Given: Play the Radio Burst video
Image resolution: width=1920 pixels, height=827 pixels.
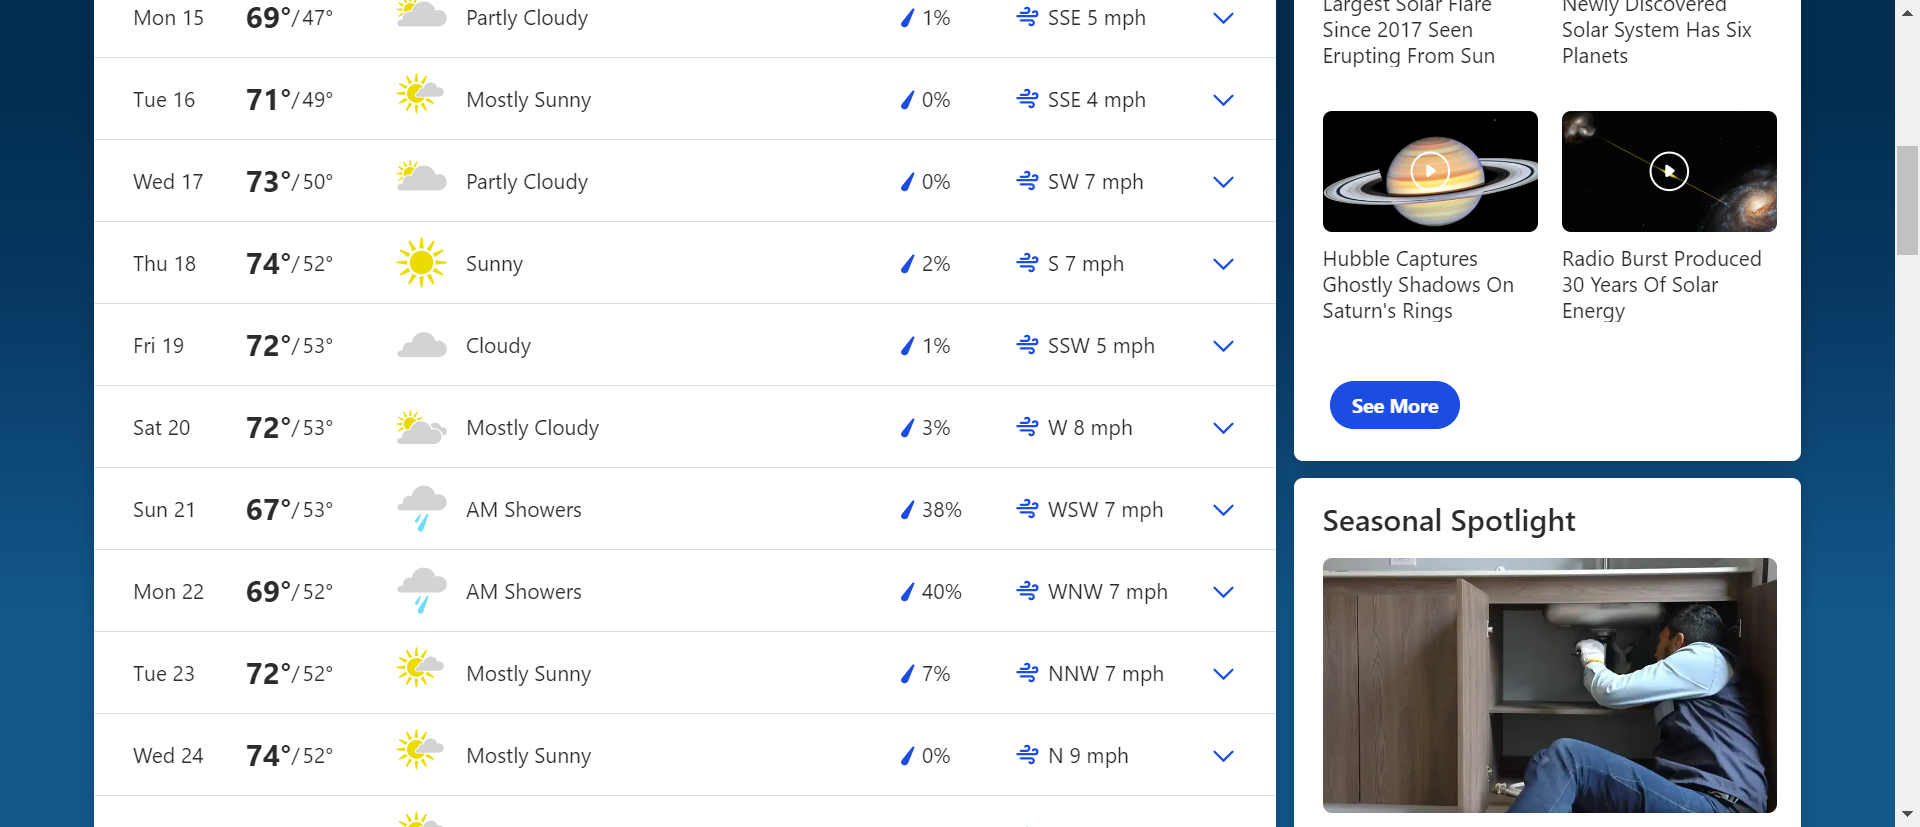Looking at the screenshot, I should pos(1669,171).
